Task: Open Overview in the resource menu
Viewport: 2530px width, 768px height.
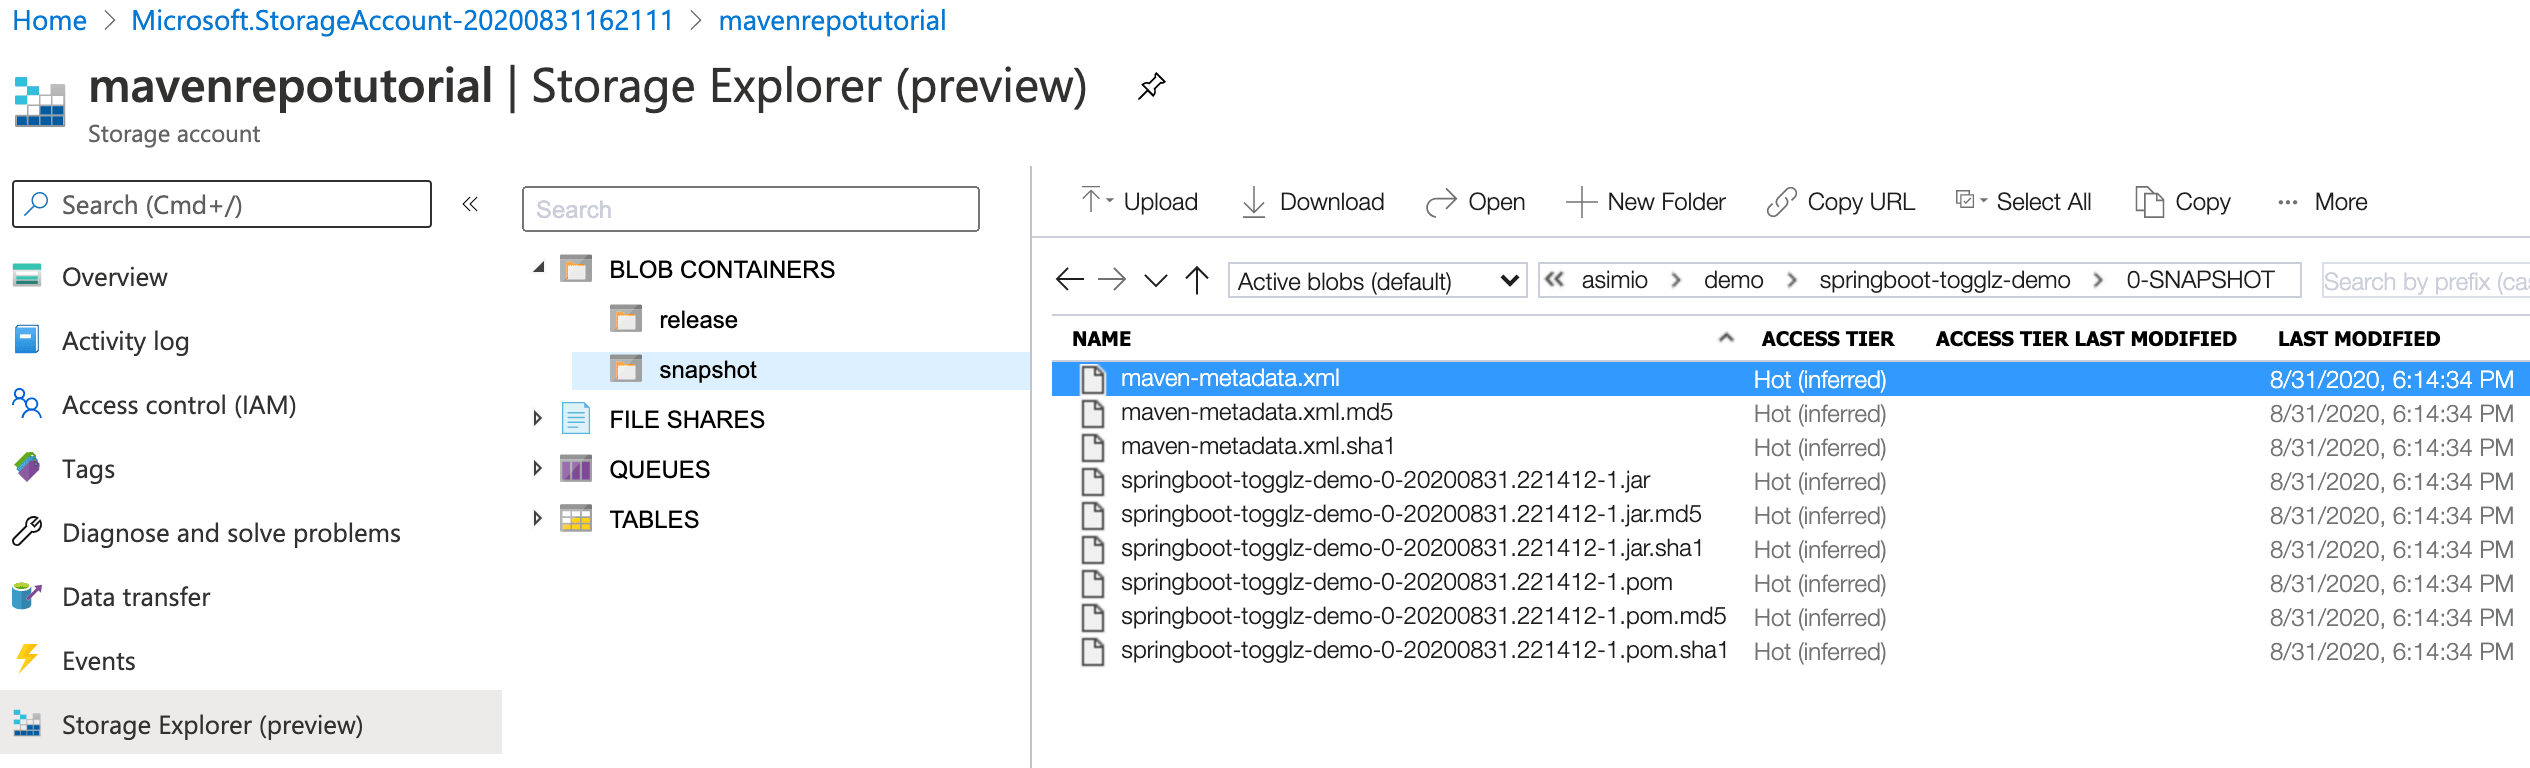Action: [115, 277]
